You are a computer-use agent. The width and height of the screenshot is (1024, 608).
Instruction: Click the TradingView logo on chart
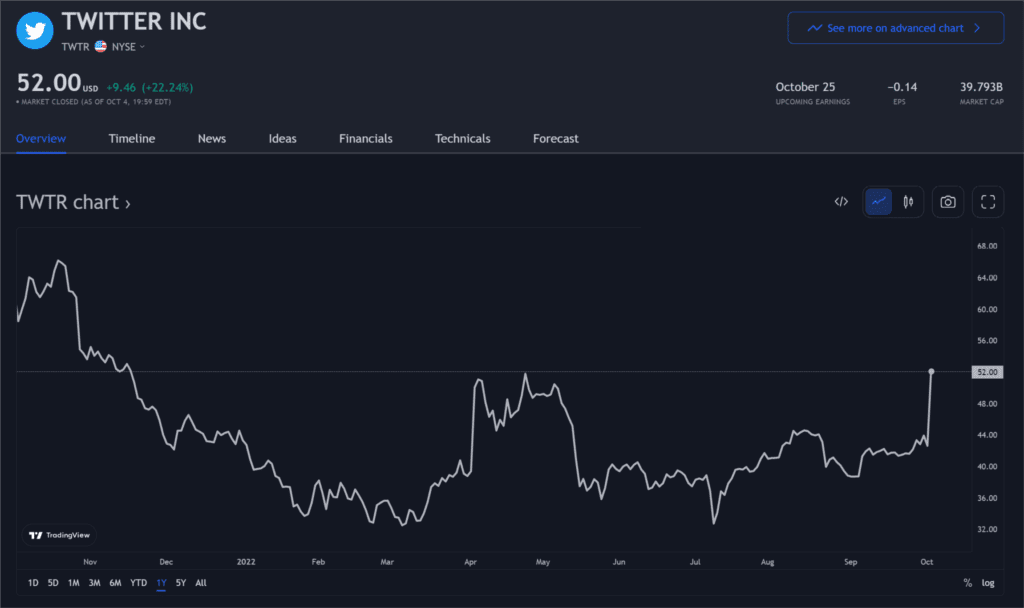pyautogui.click(x=59, y=535)
